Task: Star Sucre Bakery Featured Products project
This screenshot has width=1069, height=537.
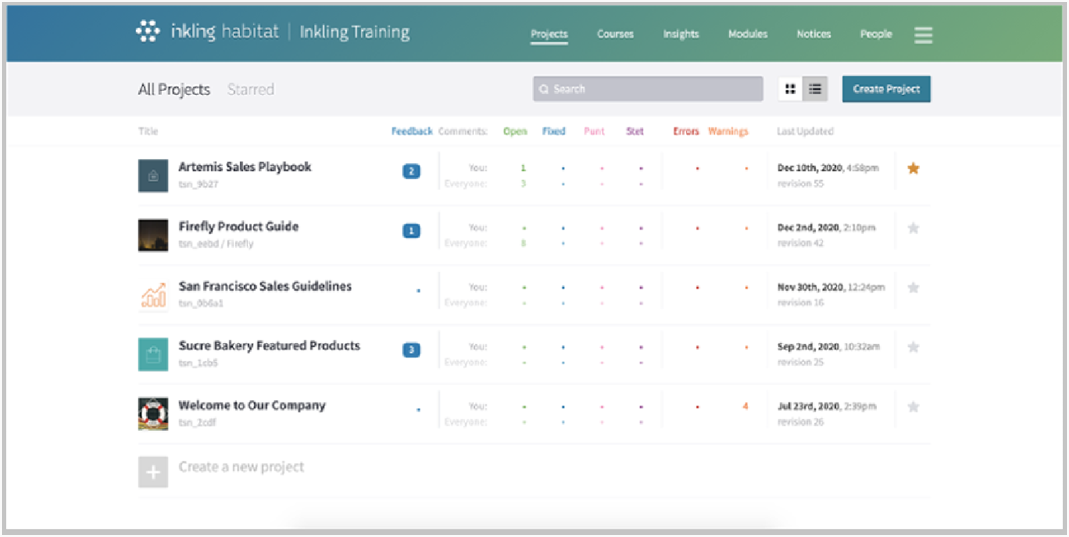Action: tap(914, 347)
